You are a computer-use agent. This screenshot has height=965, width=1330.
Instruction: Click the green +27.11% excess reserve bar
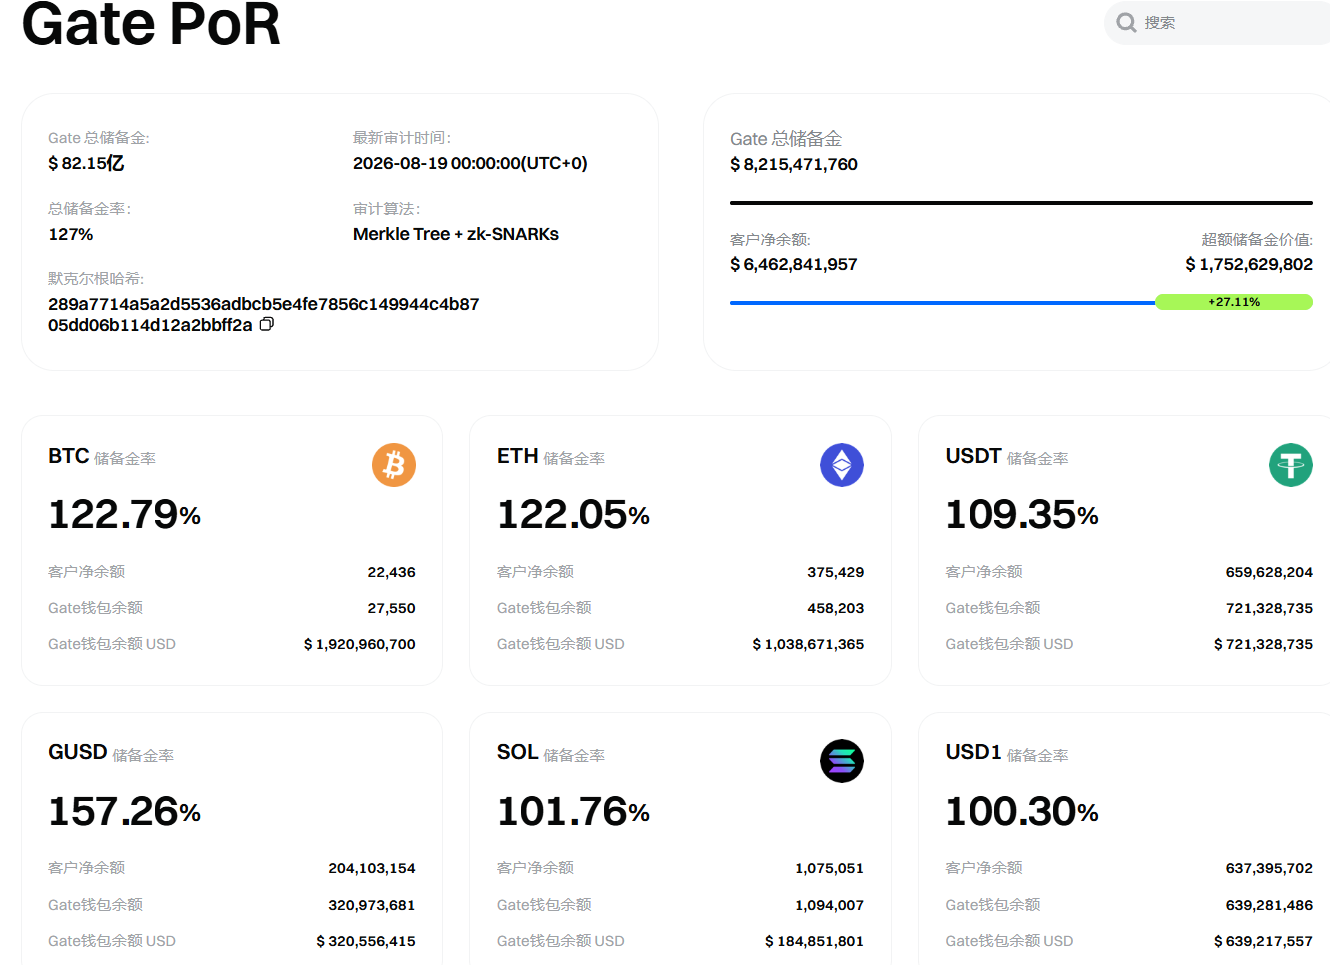pyautogui.click(x=1234, y=302)
